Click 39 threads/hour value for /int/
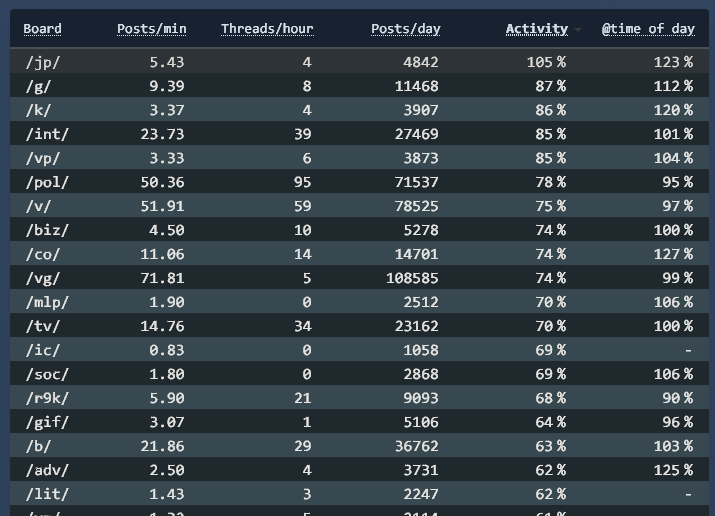Screen dimensions: 715x516 302,134
